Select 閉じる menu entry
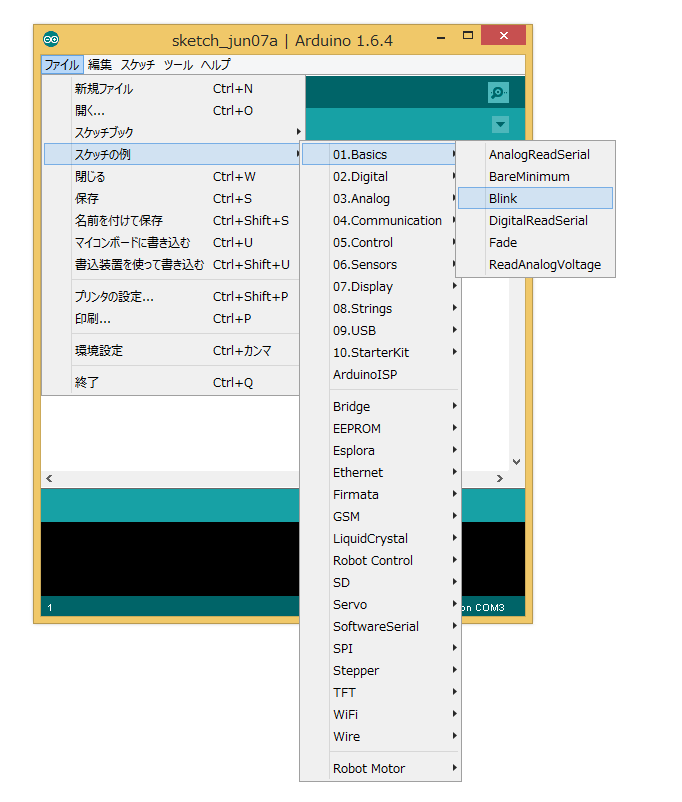Viewport: 682px width, 802px height. coord(172,176)
